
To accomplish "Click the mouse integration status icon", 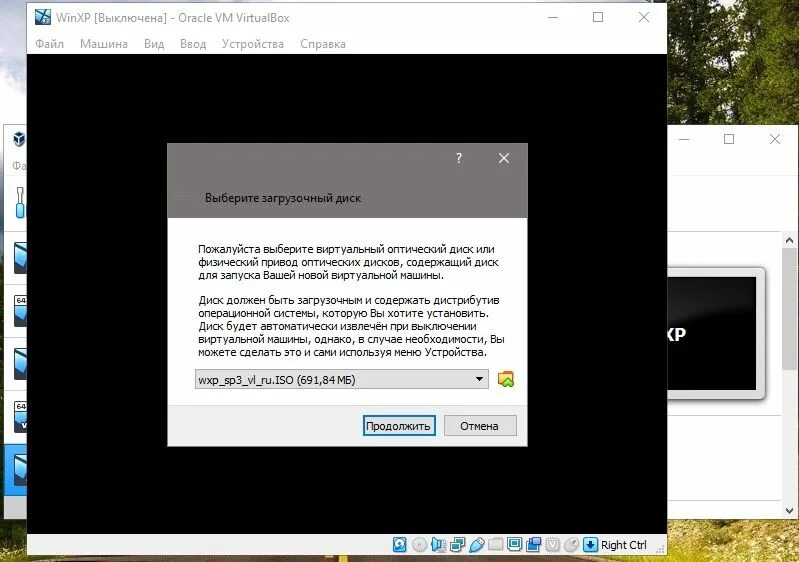I will (572, 545).
